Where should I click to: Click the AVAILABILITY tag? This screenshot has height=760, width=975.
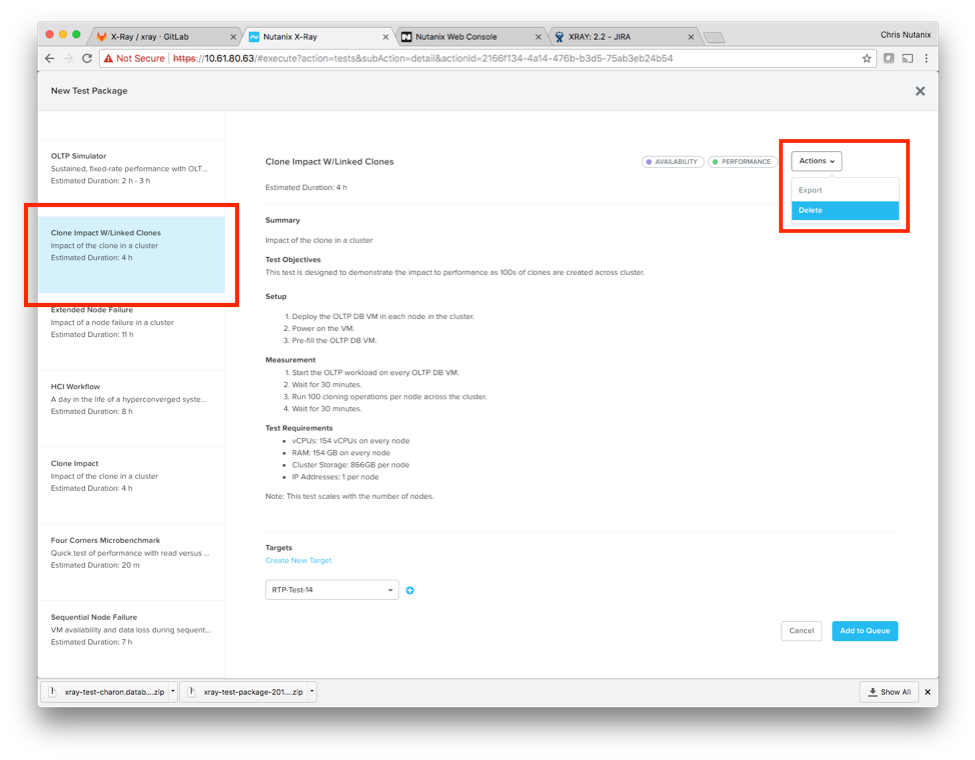pyautogui.click(x=673, y=162)
